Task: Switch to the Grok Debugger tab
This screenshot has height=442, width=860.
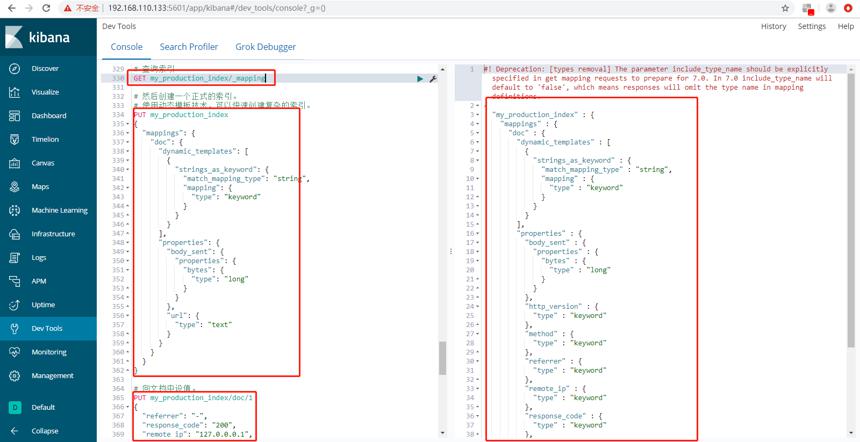Action: click(x=265, y=47)
